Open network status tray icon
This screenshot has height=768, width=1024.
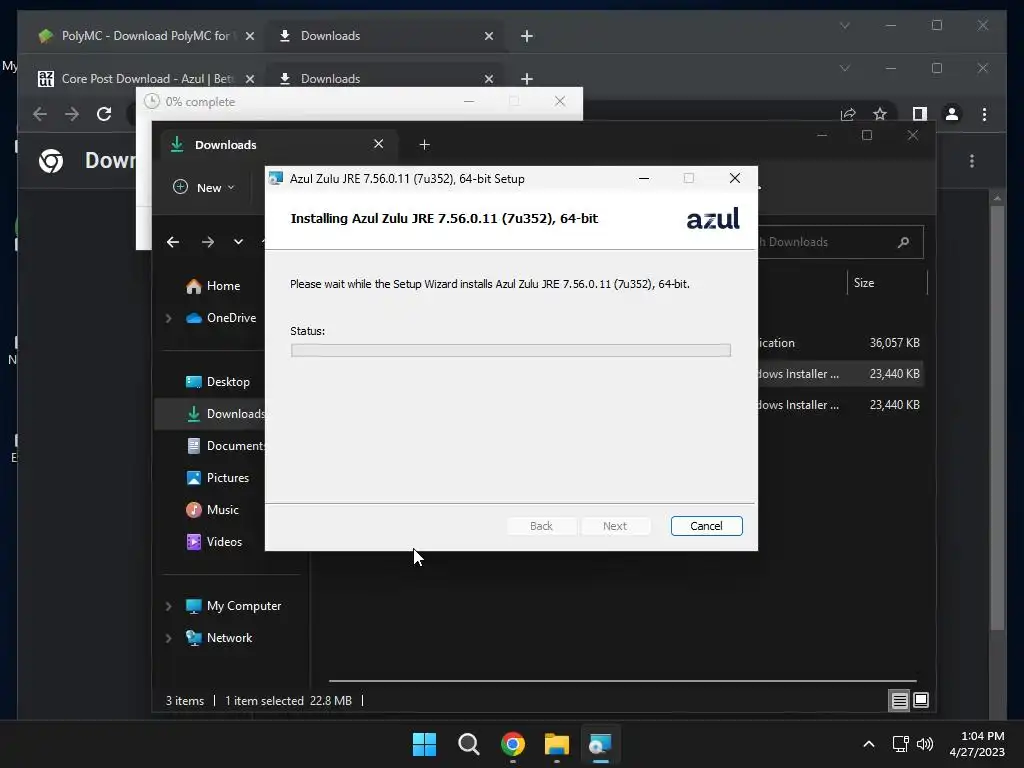point(900,744)
